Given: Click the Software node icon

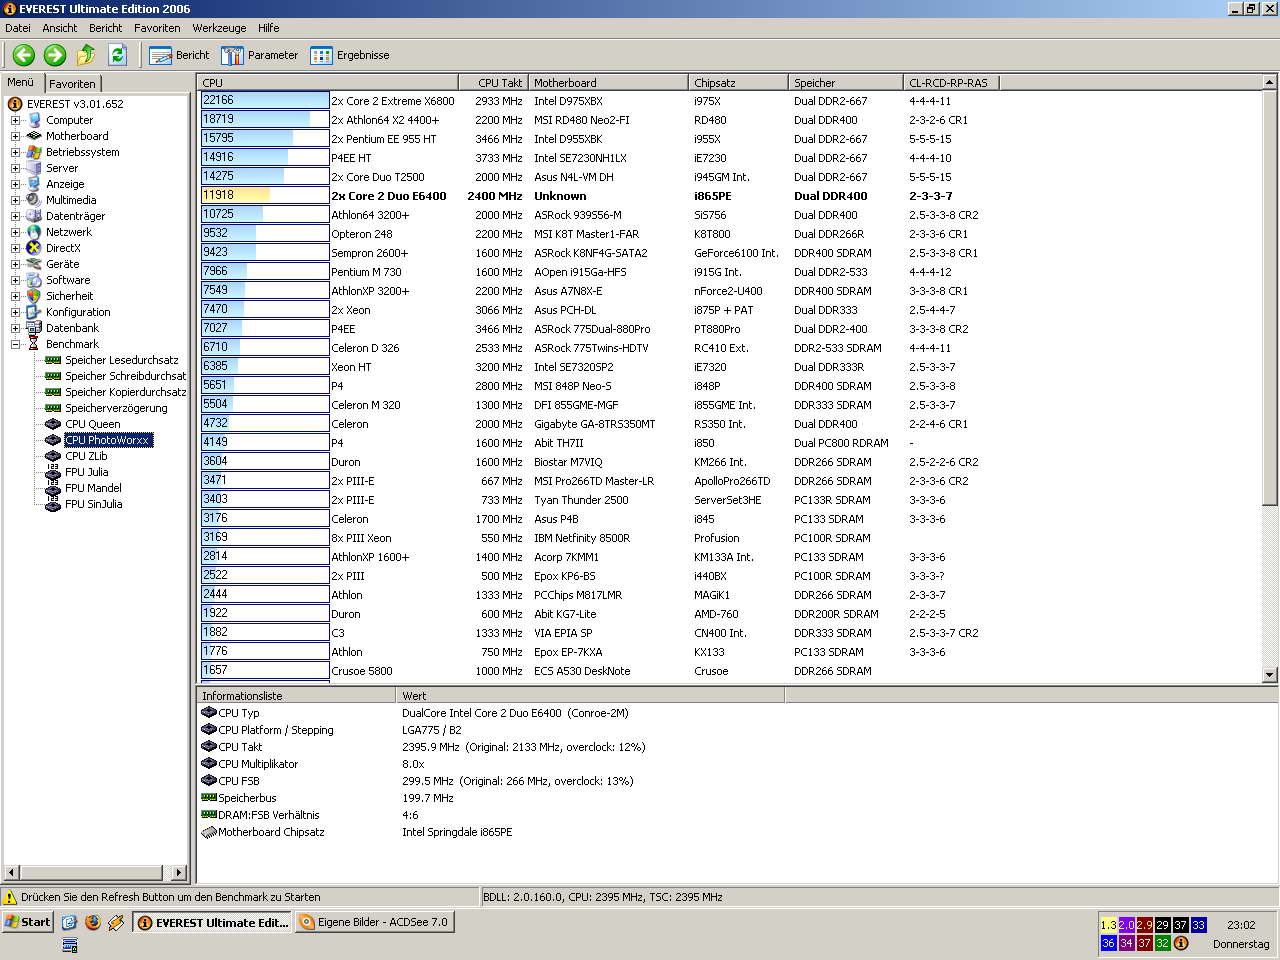Looking at the screenshot, I should [x=34, y=280].
